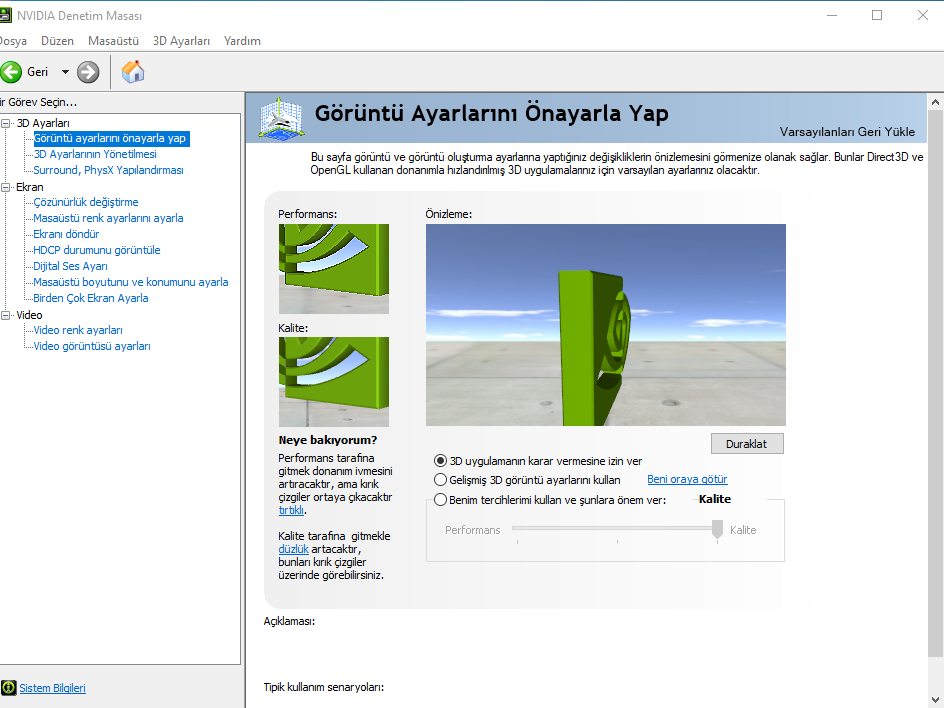The width and height of the screenshot is (944, 708).
Task: Click the NVIDIA title bar app icon
Action: click(5, 15)
